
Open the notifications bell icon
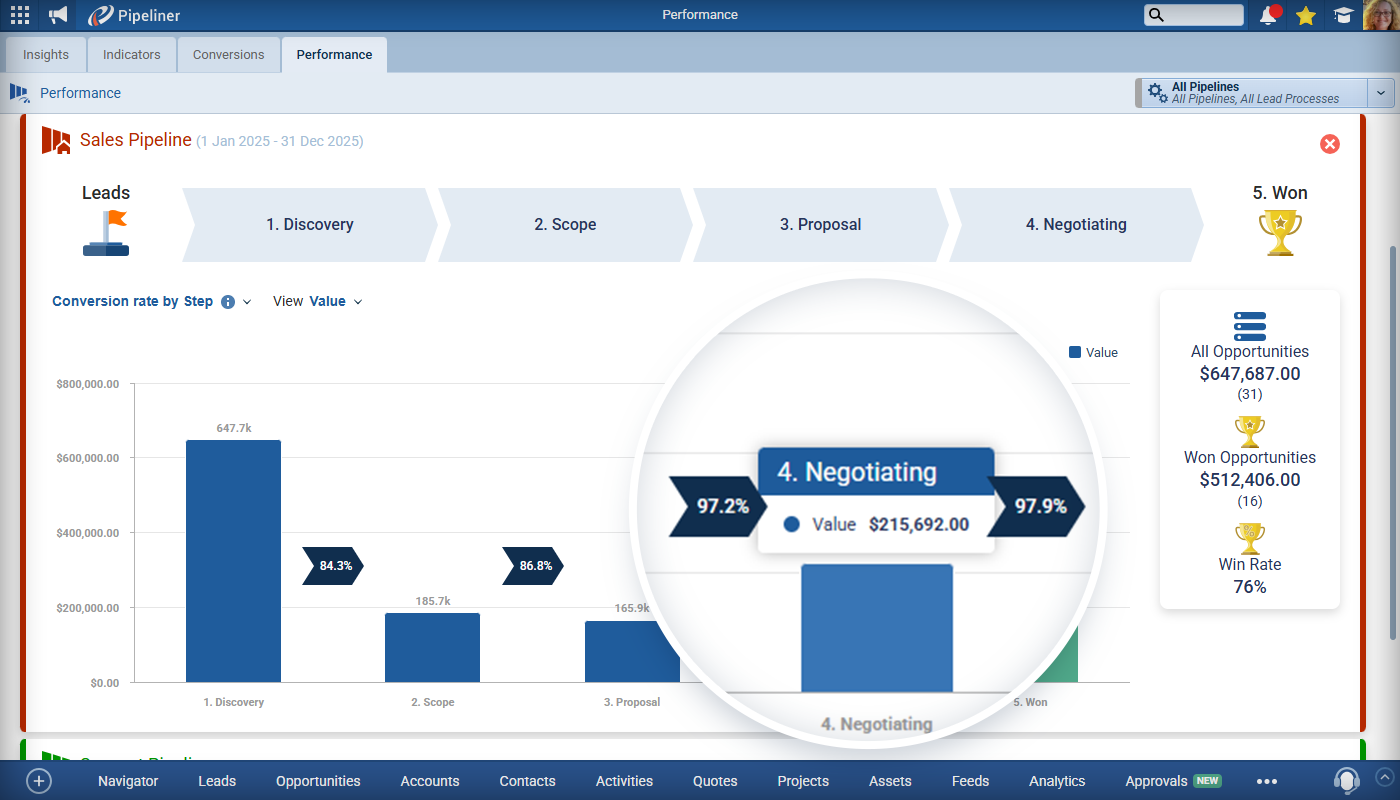click(x=1269, y=15)
